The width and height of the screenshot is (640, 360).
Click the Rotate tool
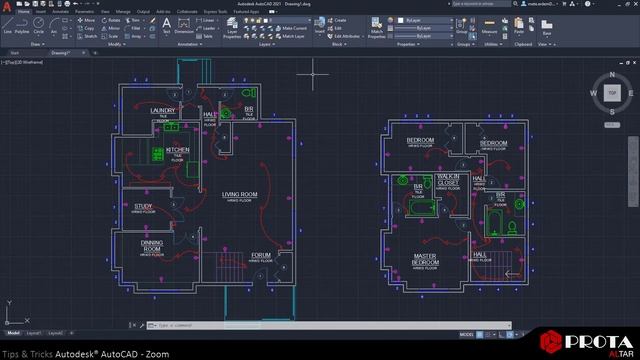pos(111,20)
